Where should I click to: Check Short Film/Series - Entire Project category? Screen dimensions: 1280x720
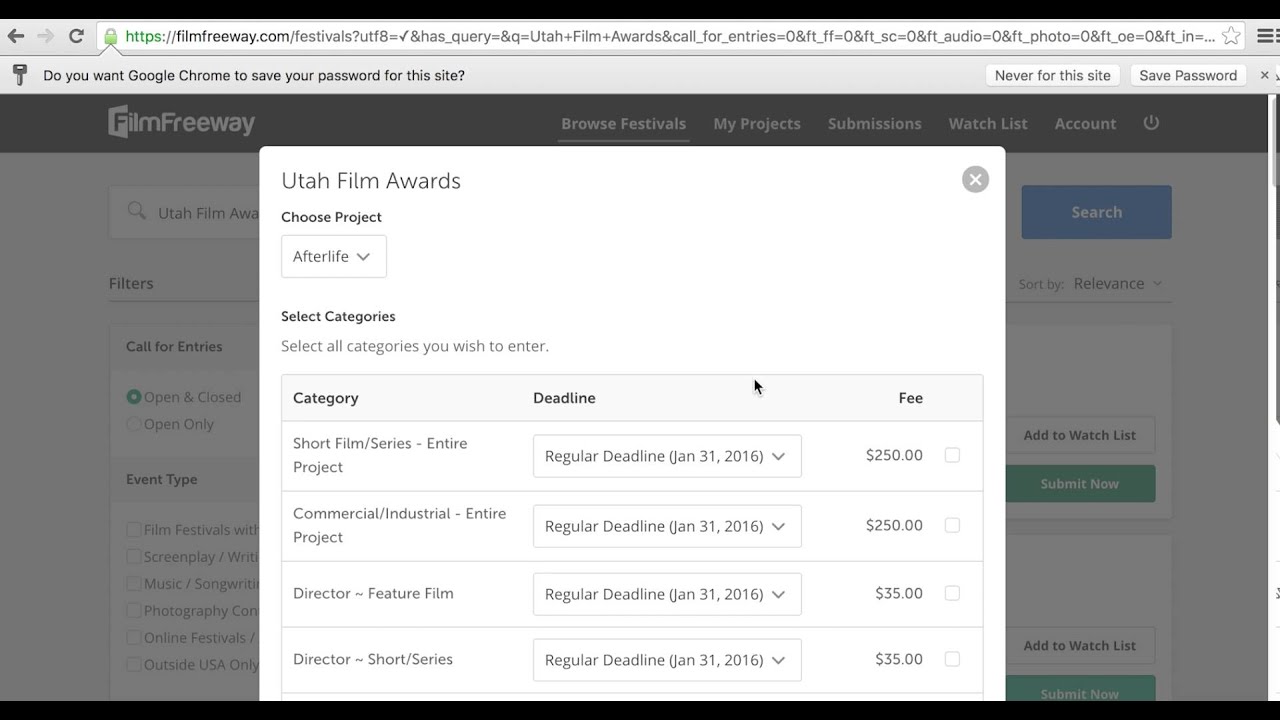click(x=952, y=455)
